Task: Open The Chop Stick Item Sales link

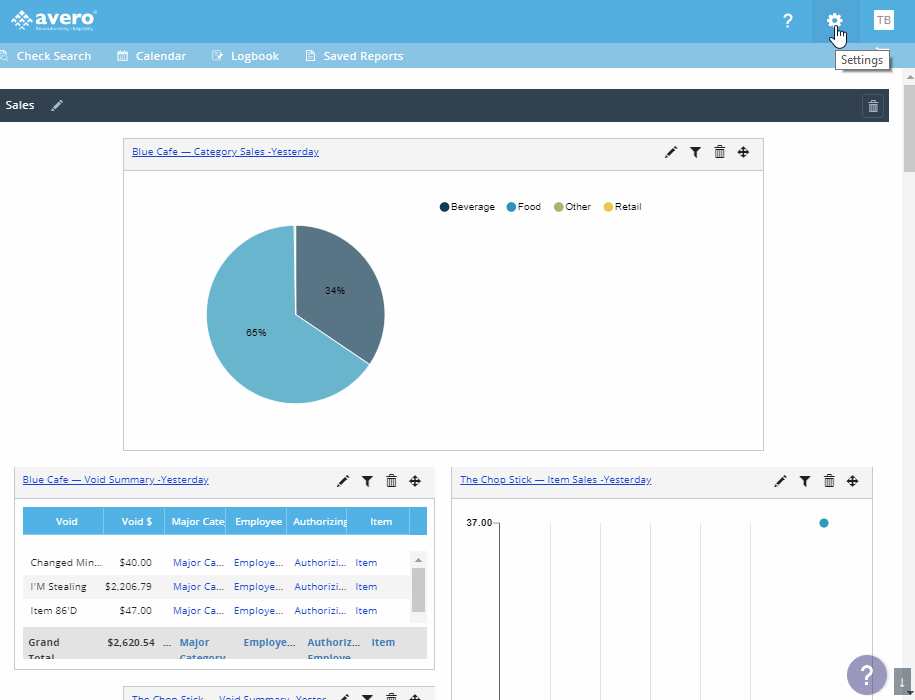Action: click(x=555, y=480)
